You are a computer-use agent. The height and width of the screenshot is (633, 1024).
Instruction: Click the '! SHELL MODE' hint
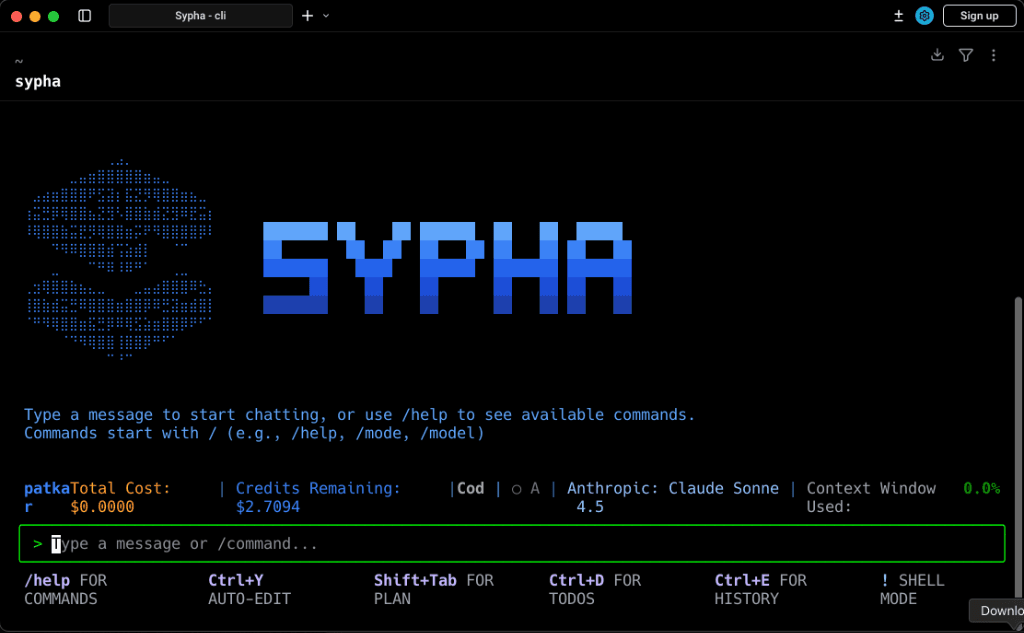click(912, 589)
